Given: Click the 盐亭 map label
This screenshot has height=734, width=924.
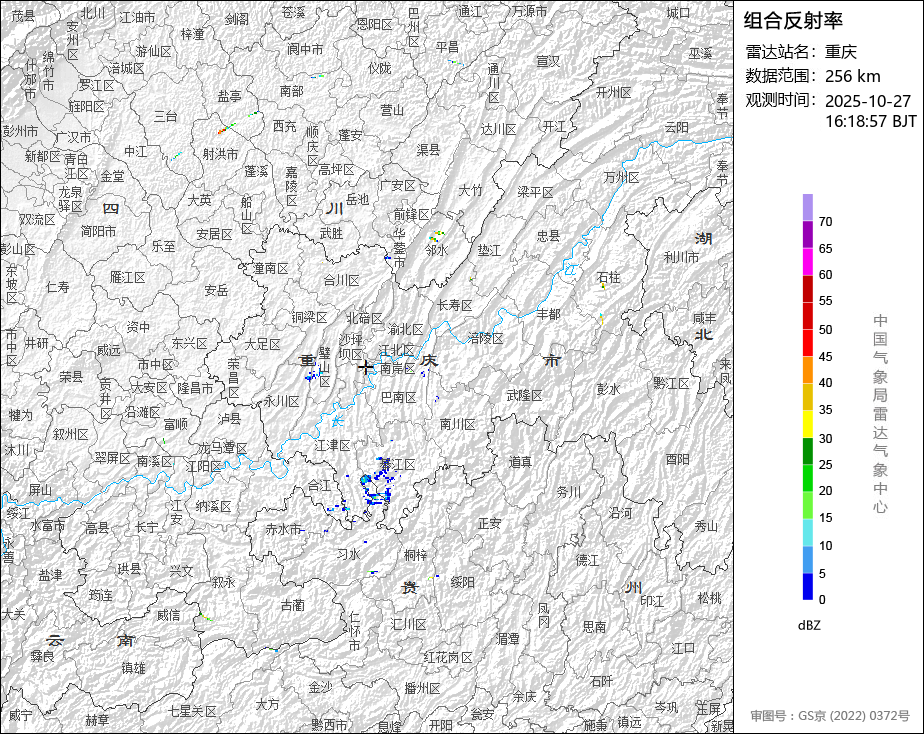Looking at the screenshot, I should click(x=229, y=96).
